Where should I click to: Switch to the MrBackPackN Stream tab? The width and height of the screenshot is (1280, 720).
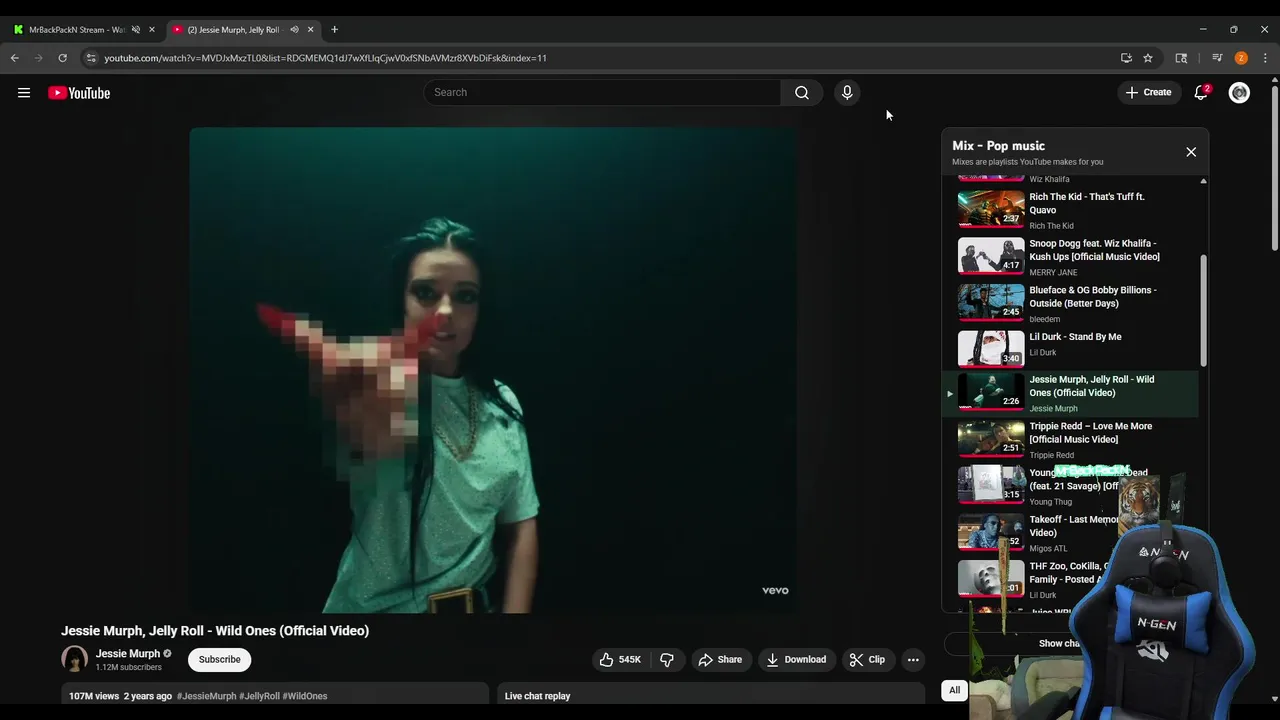[x=76, y=30]
